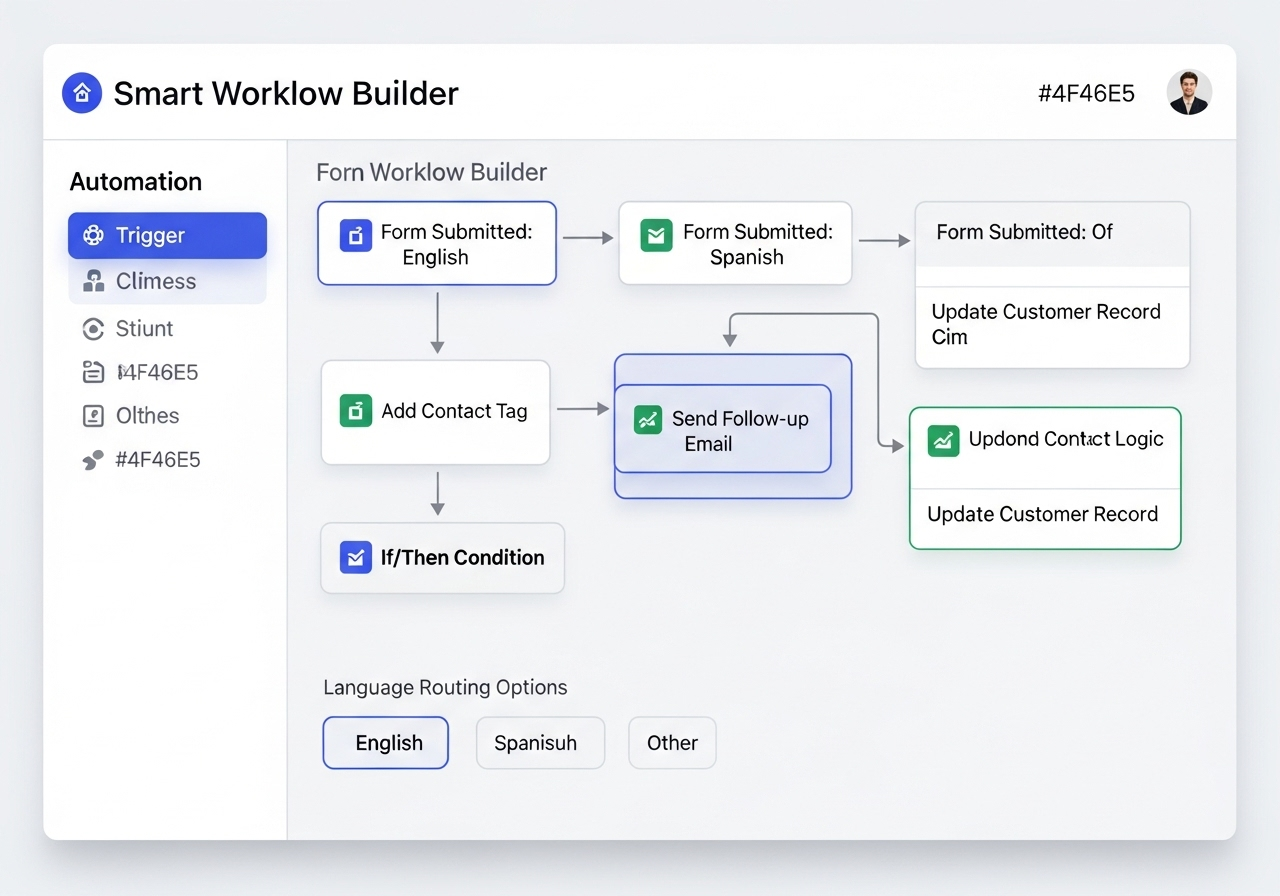Viewport: 1280px width, 896px height.
Task: Open the Climess sidebar item
Action: 167,281
